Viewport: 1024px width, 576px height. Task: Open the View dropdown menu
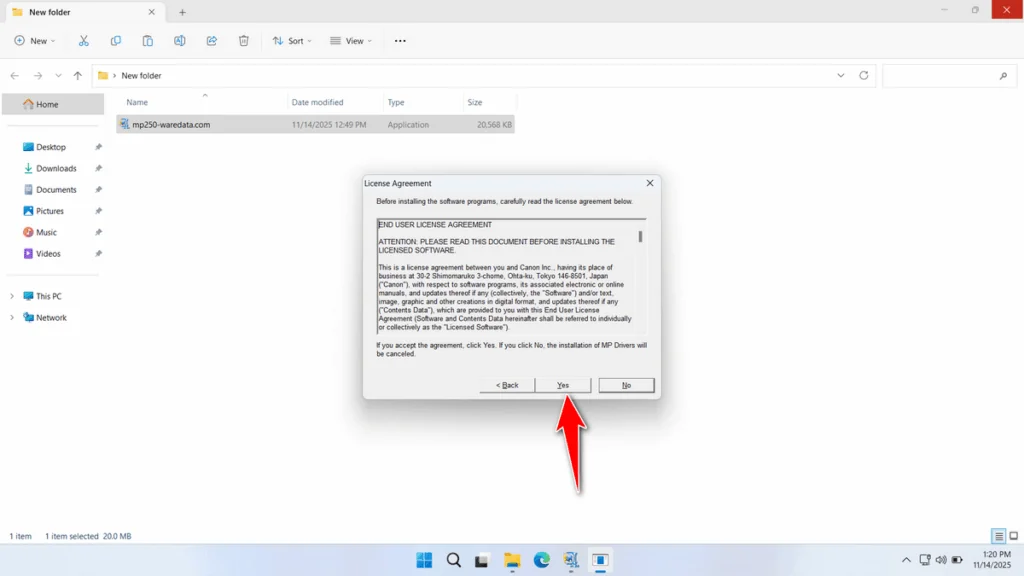click(352, 40)
